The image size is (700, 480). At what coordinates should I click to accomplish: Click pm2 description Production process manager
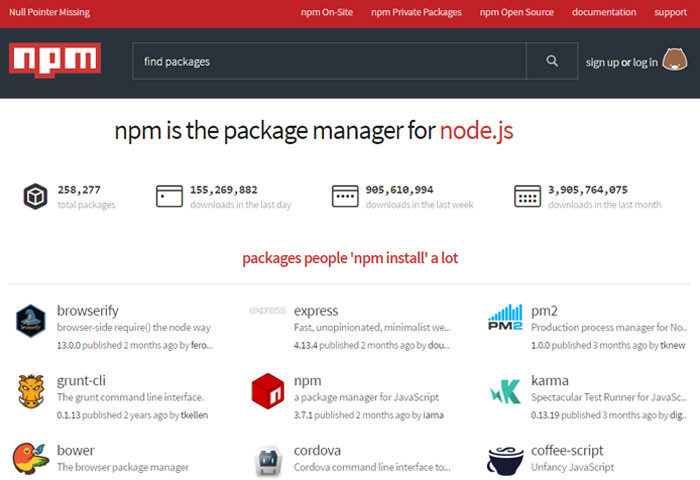[609, 327]
